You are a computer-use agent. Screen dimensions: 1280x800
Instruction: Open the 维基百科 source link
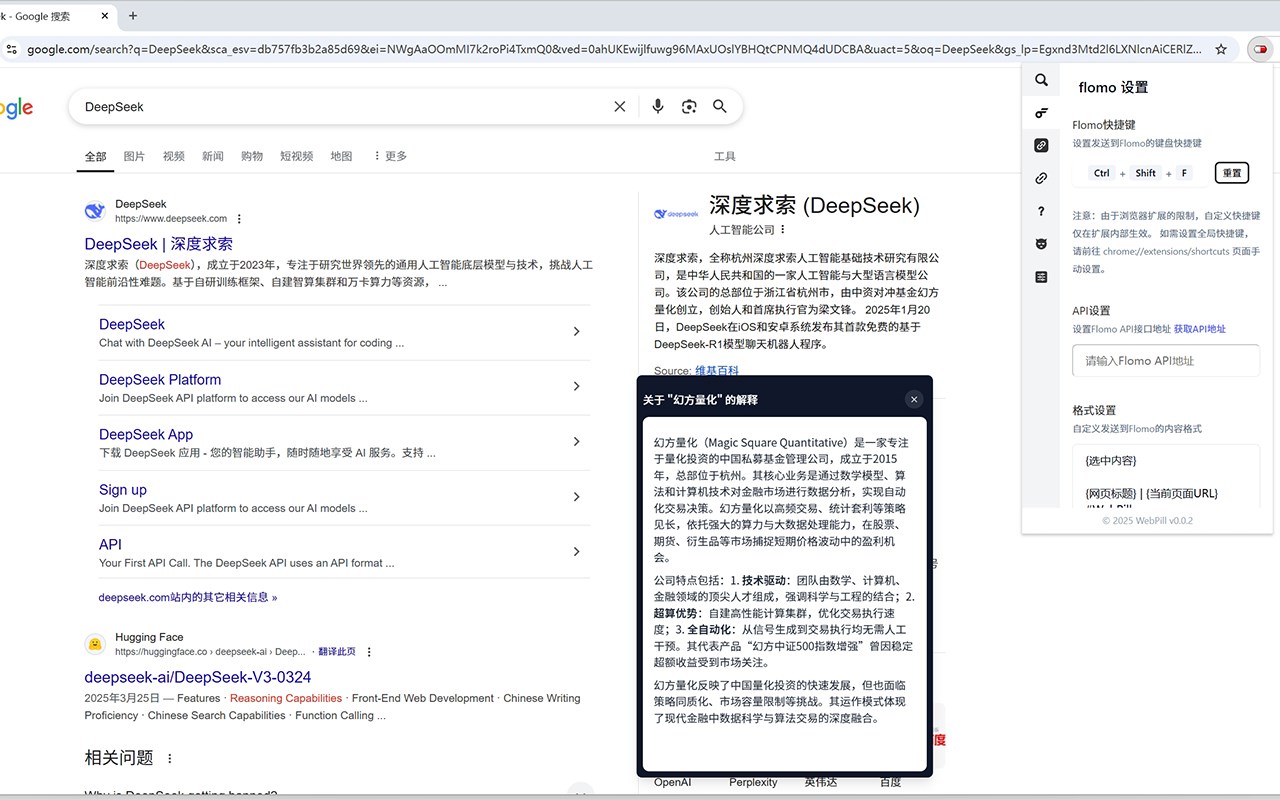click(x=717, y=371)
